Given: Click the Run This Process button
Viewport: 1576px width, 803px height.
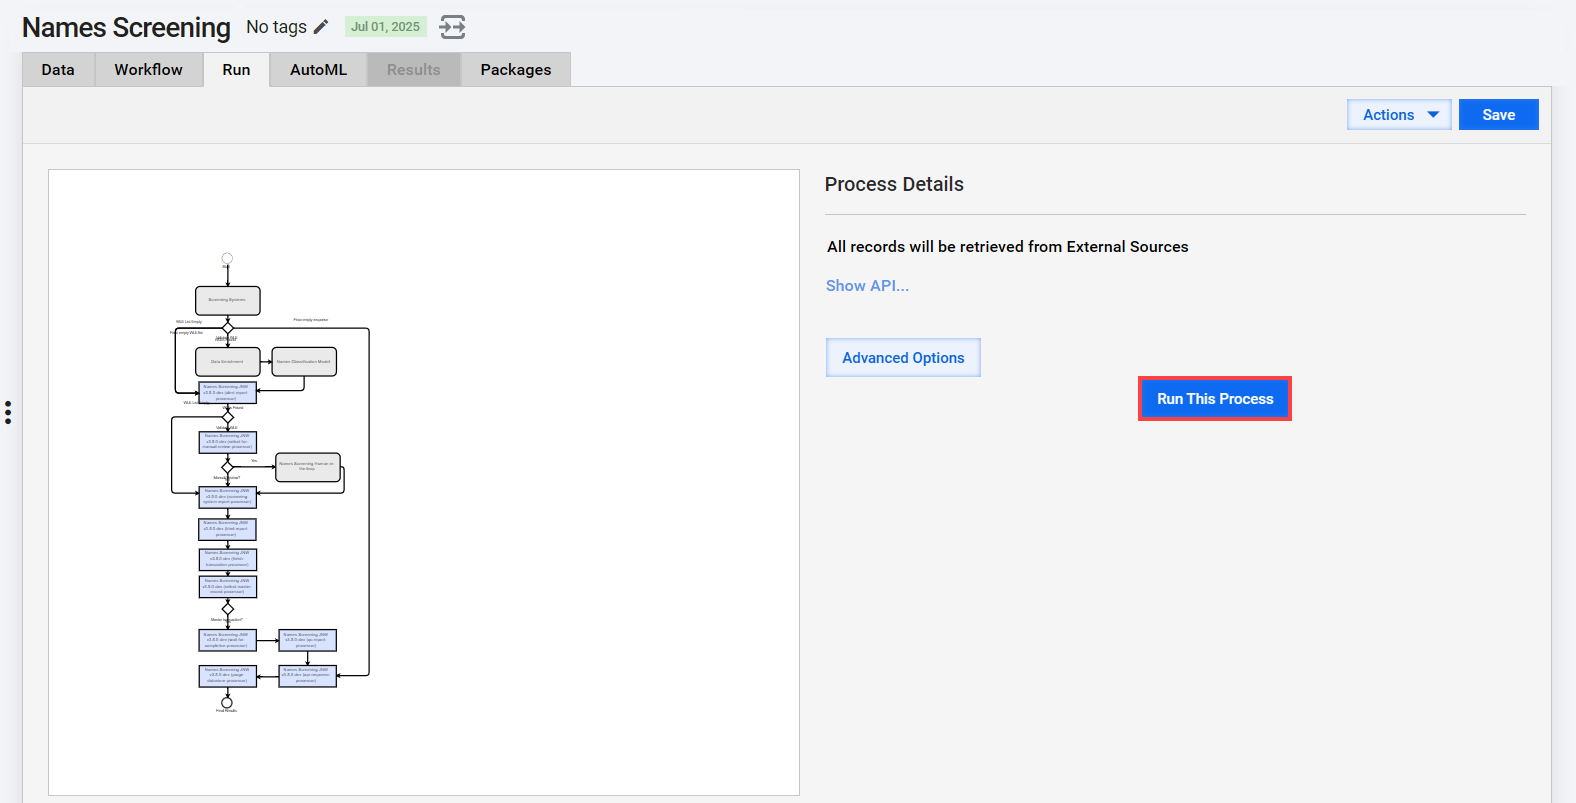Looking at the screenshot, I should (1215, 399).
